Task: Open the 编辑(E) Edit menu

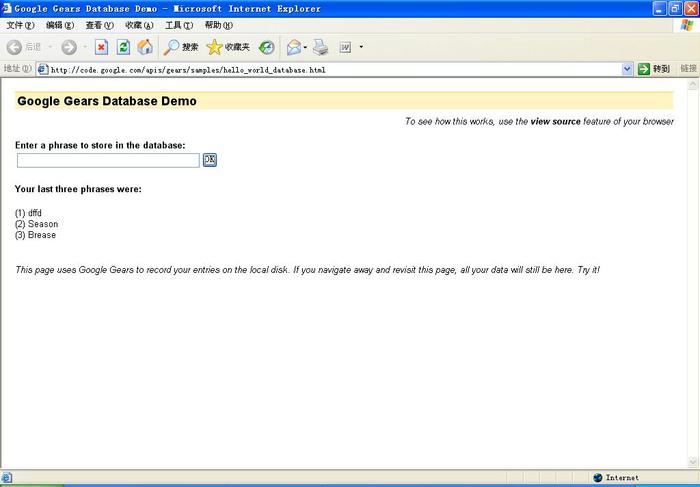Action: (60, 25)
